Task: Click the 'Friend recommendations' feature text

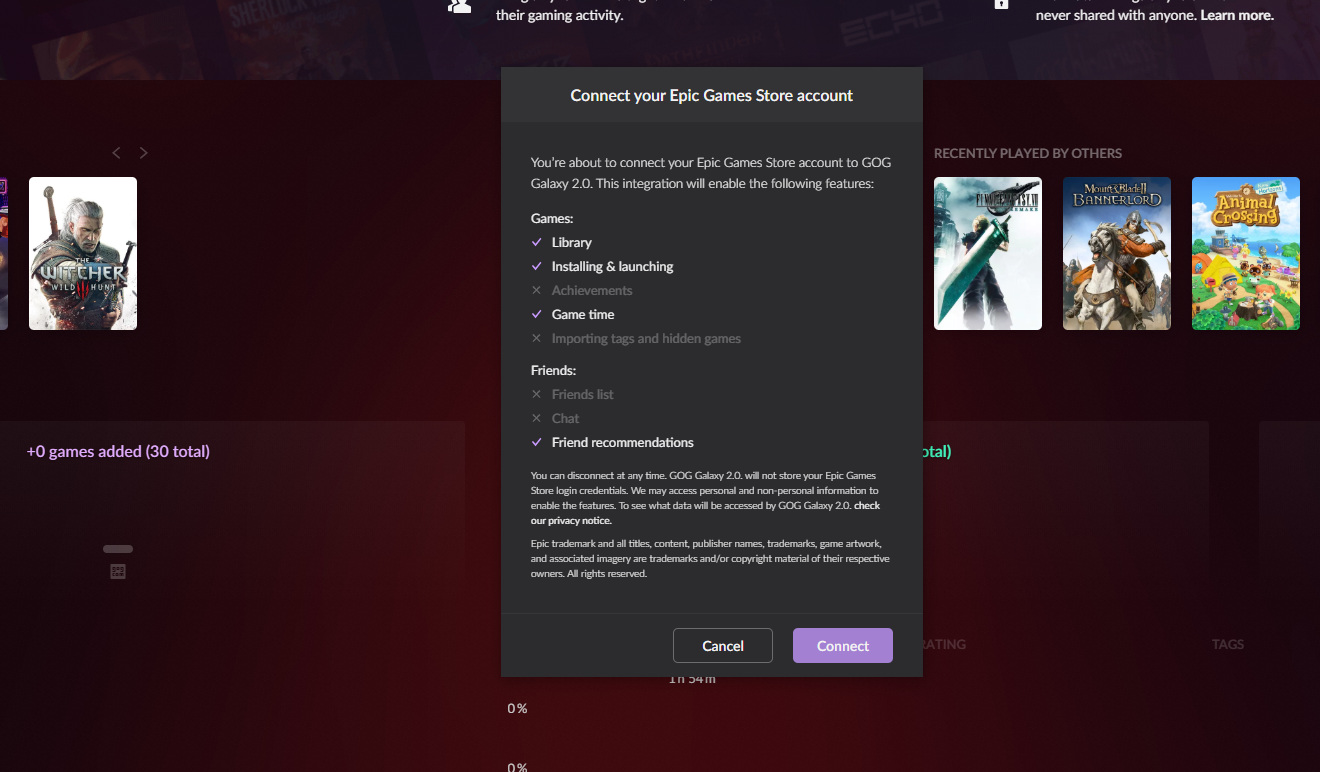Action: coord(622,442)
